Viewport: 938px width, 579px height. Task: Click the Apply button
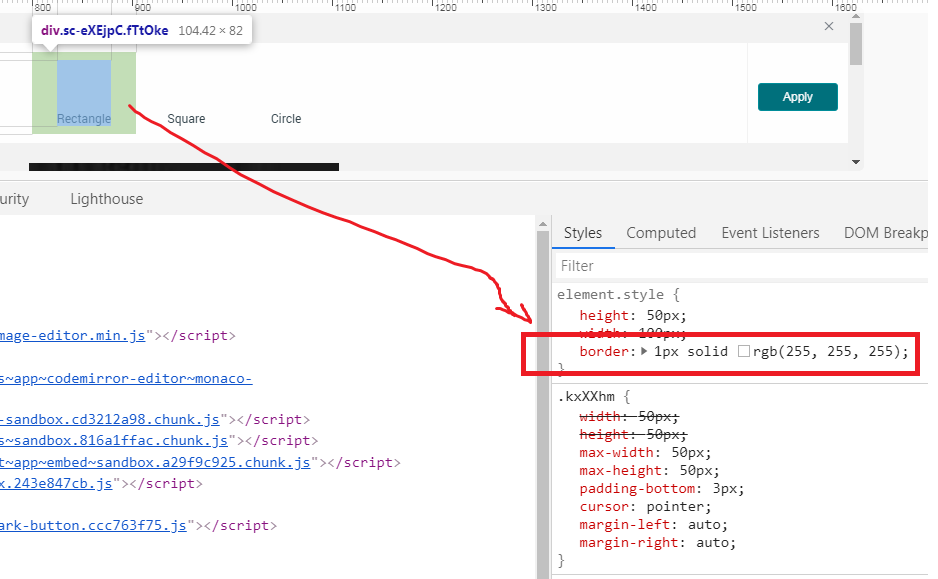tap(797, 96)
